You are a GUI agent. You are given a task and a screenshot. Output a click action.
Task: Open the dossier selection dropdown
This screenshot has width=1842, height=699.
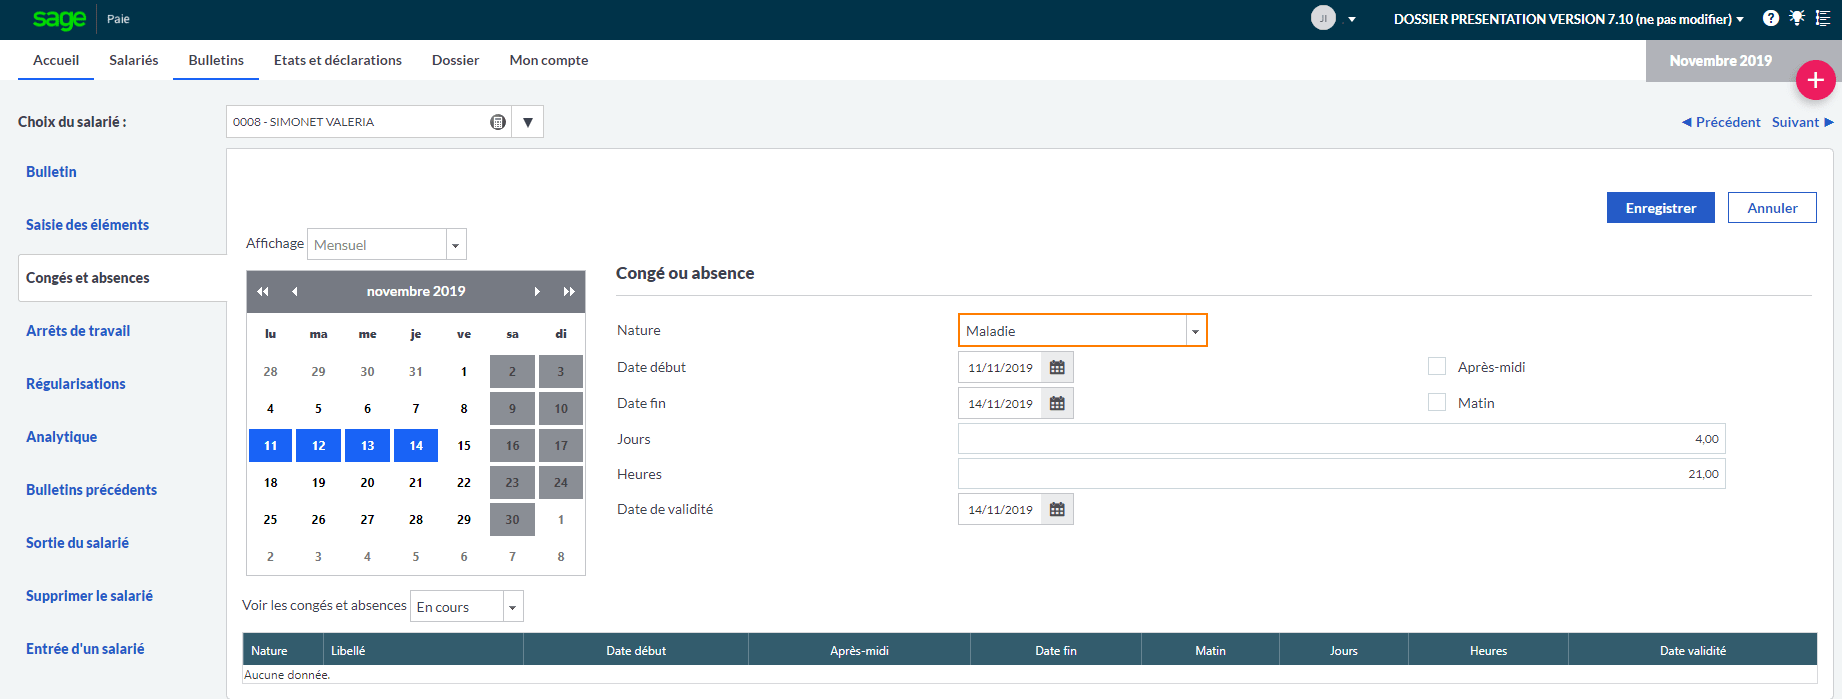coord(1568,19)
